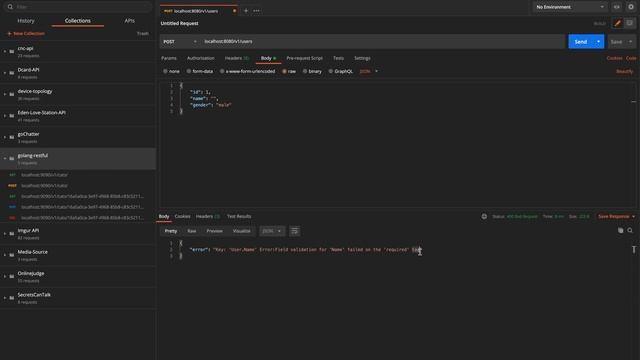Open the Save Response dropdown
The height and width of the screenshot is (360, 640).
(x=616, y=216)
